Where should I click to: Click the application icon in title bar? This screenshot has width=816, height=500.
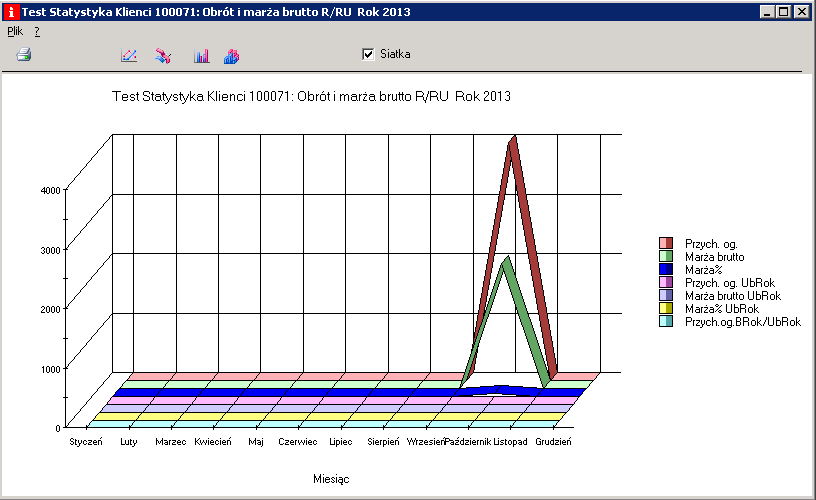point(11,11)
